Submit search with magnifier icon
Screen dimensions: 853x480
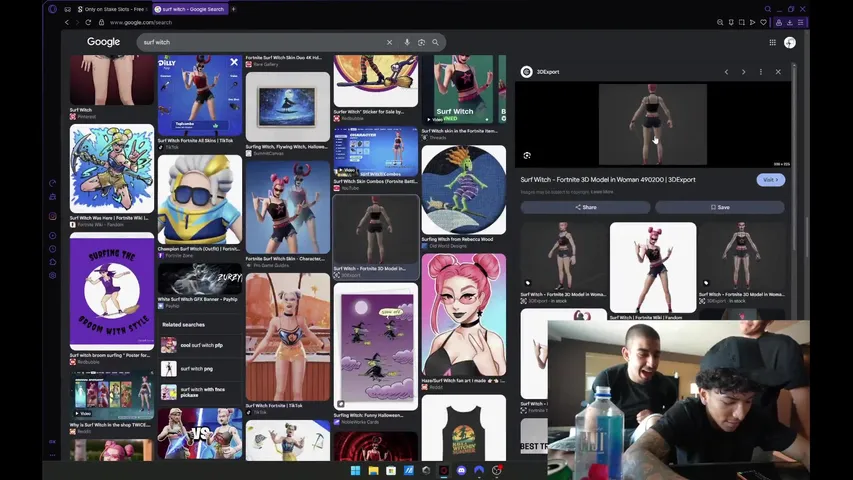pos(435,42)
